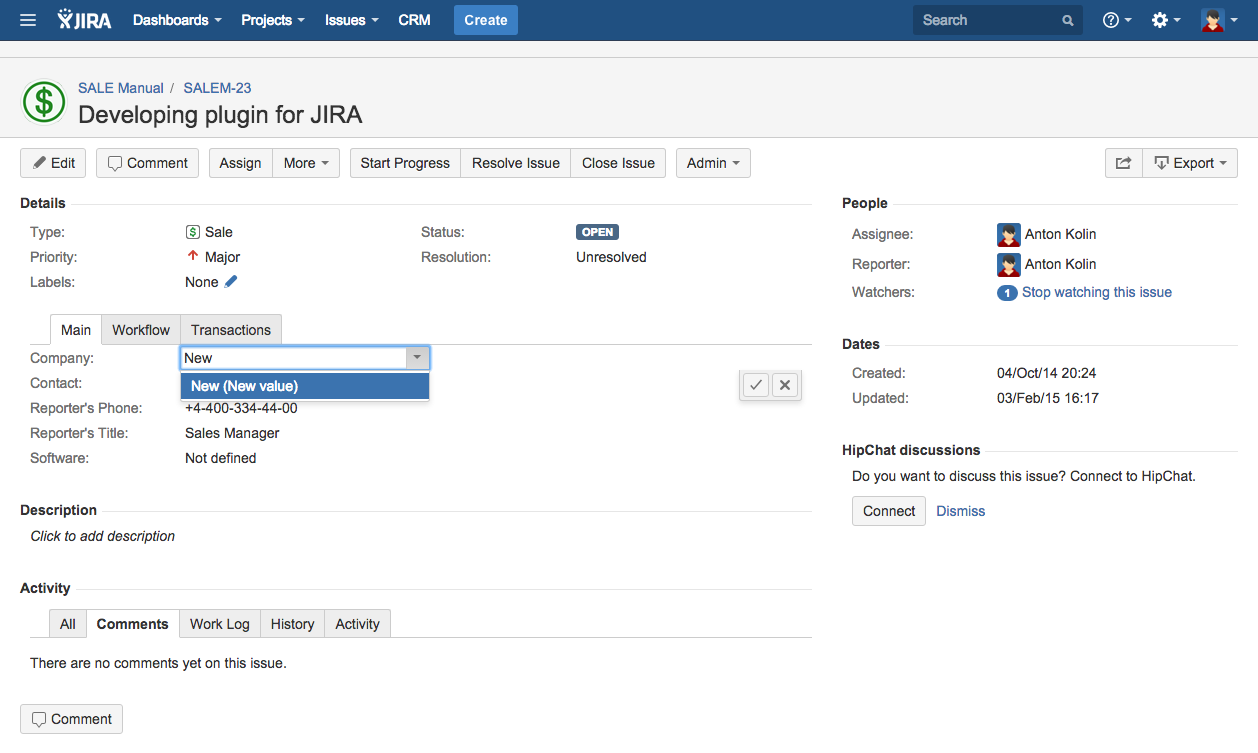Viewport: 1258px width, 753px height.
Task: Click the Search field in header
Action: (x=988, y=20)
